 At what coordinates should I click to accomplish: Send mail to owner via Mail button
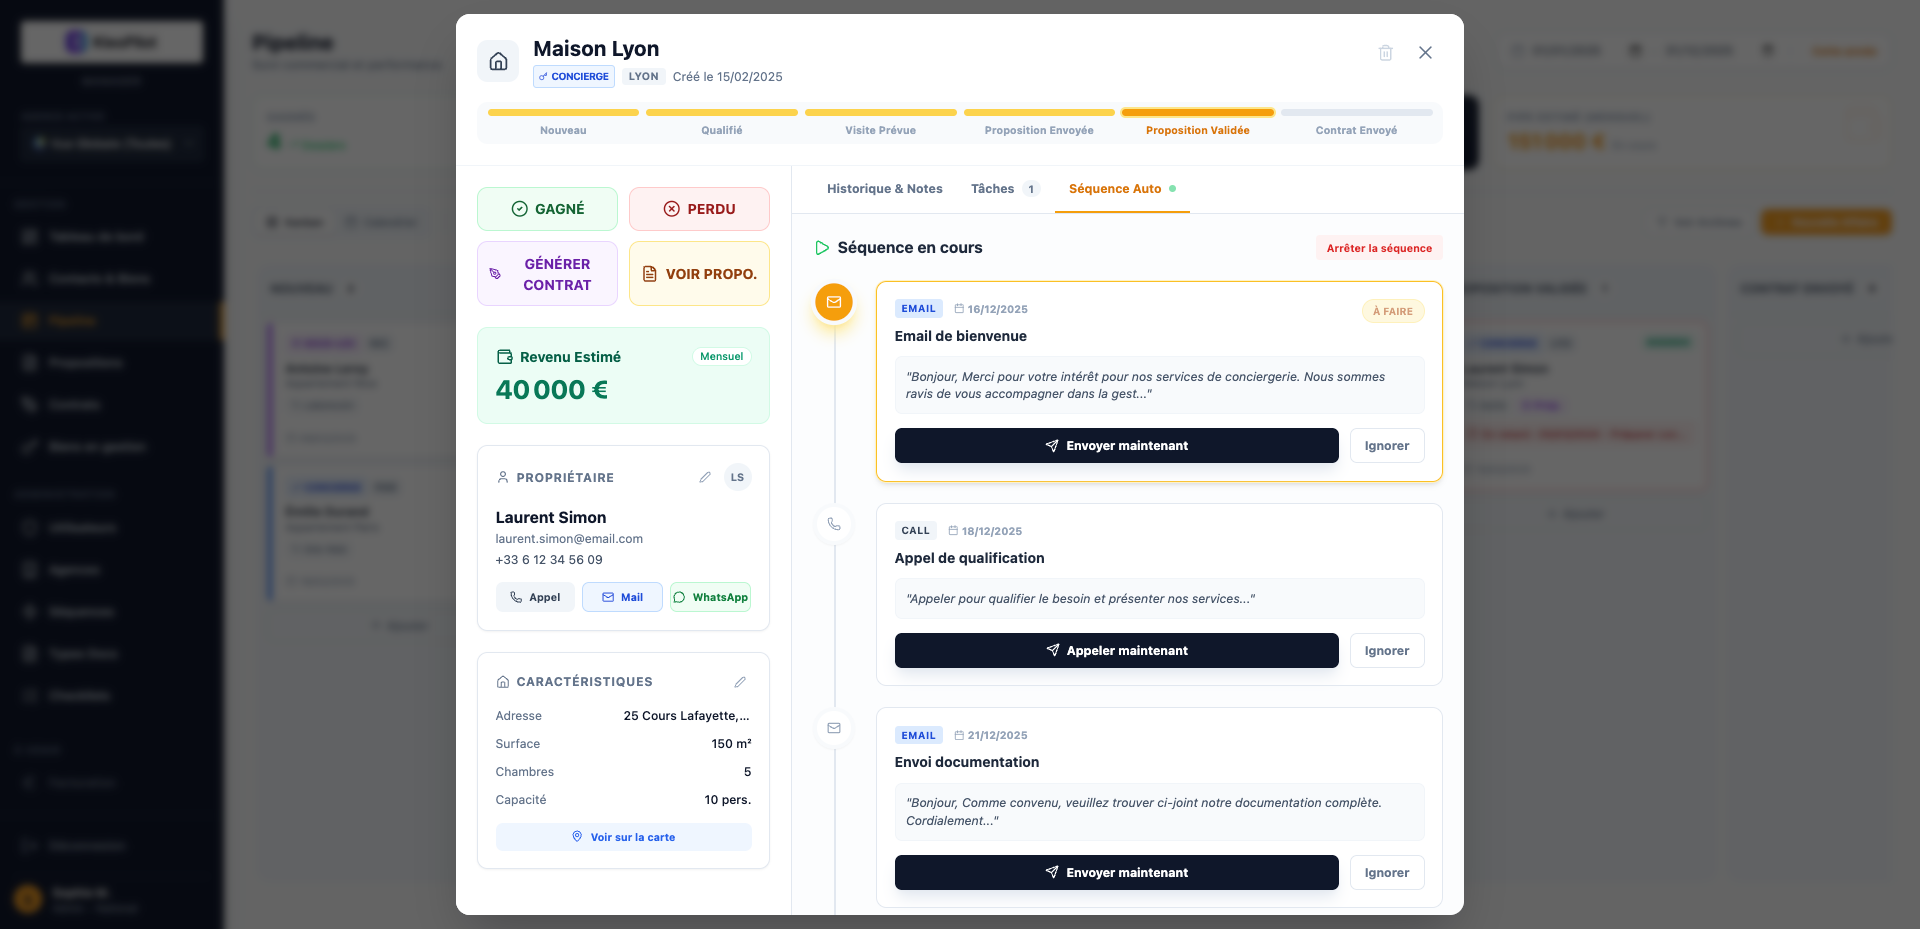(622, 597)
